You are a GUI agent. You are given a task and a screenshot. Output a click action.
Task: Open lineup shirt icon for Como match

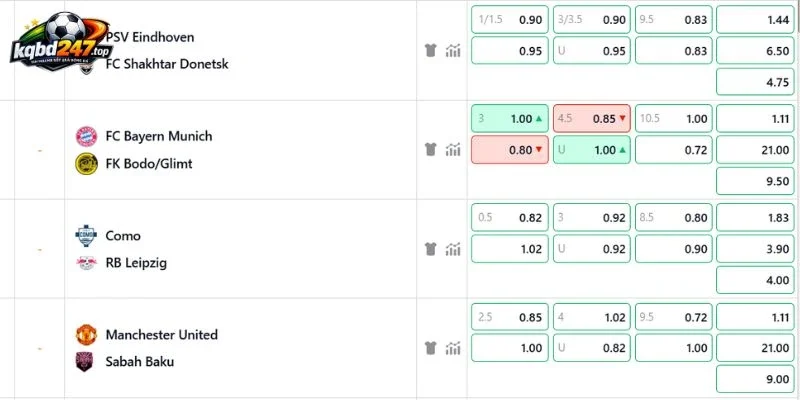[x=431, y=249]
